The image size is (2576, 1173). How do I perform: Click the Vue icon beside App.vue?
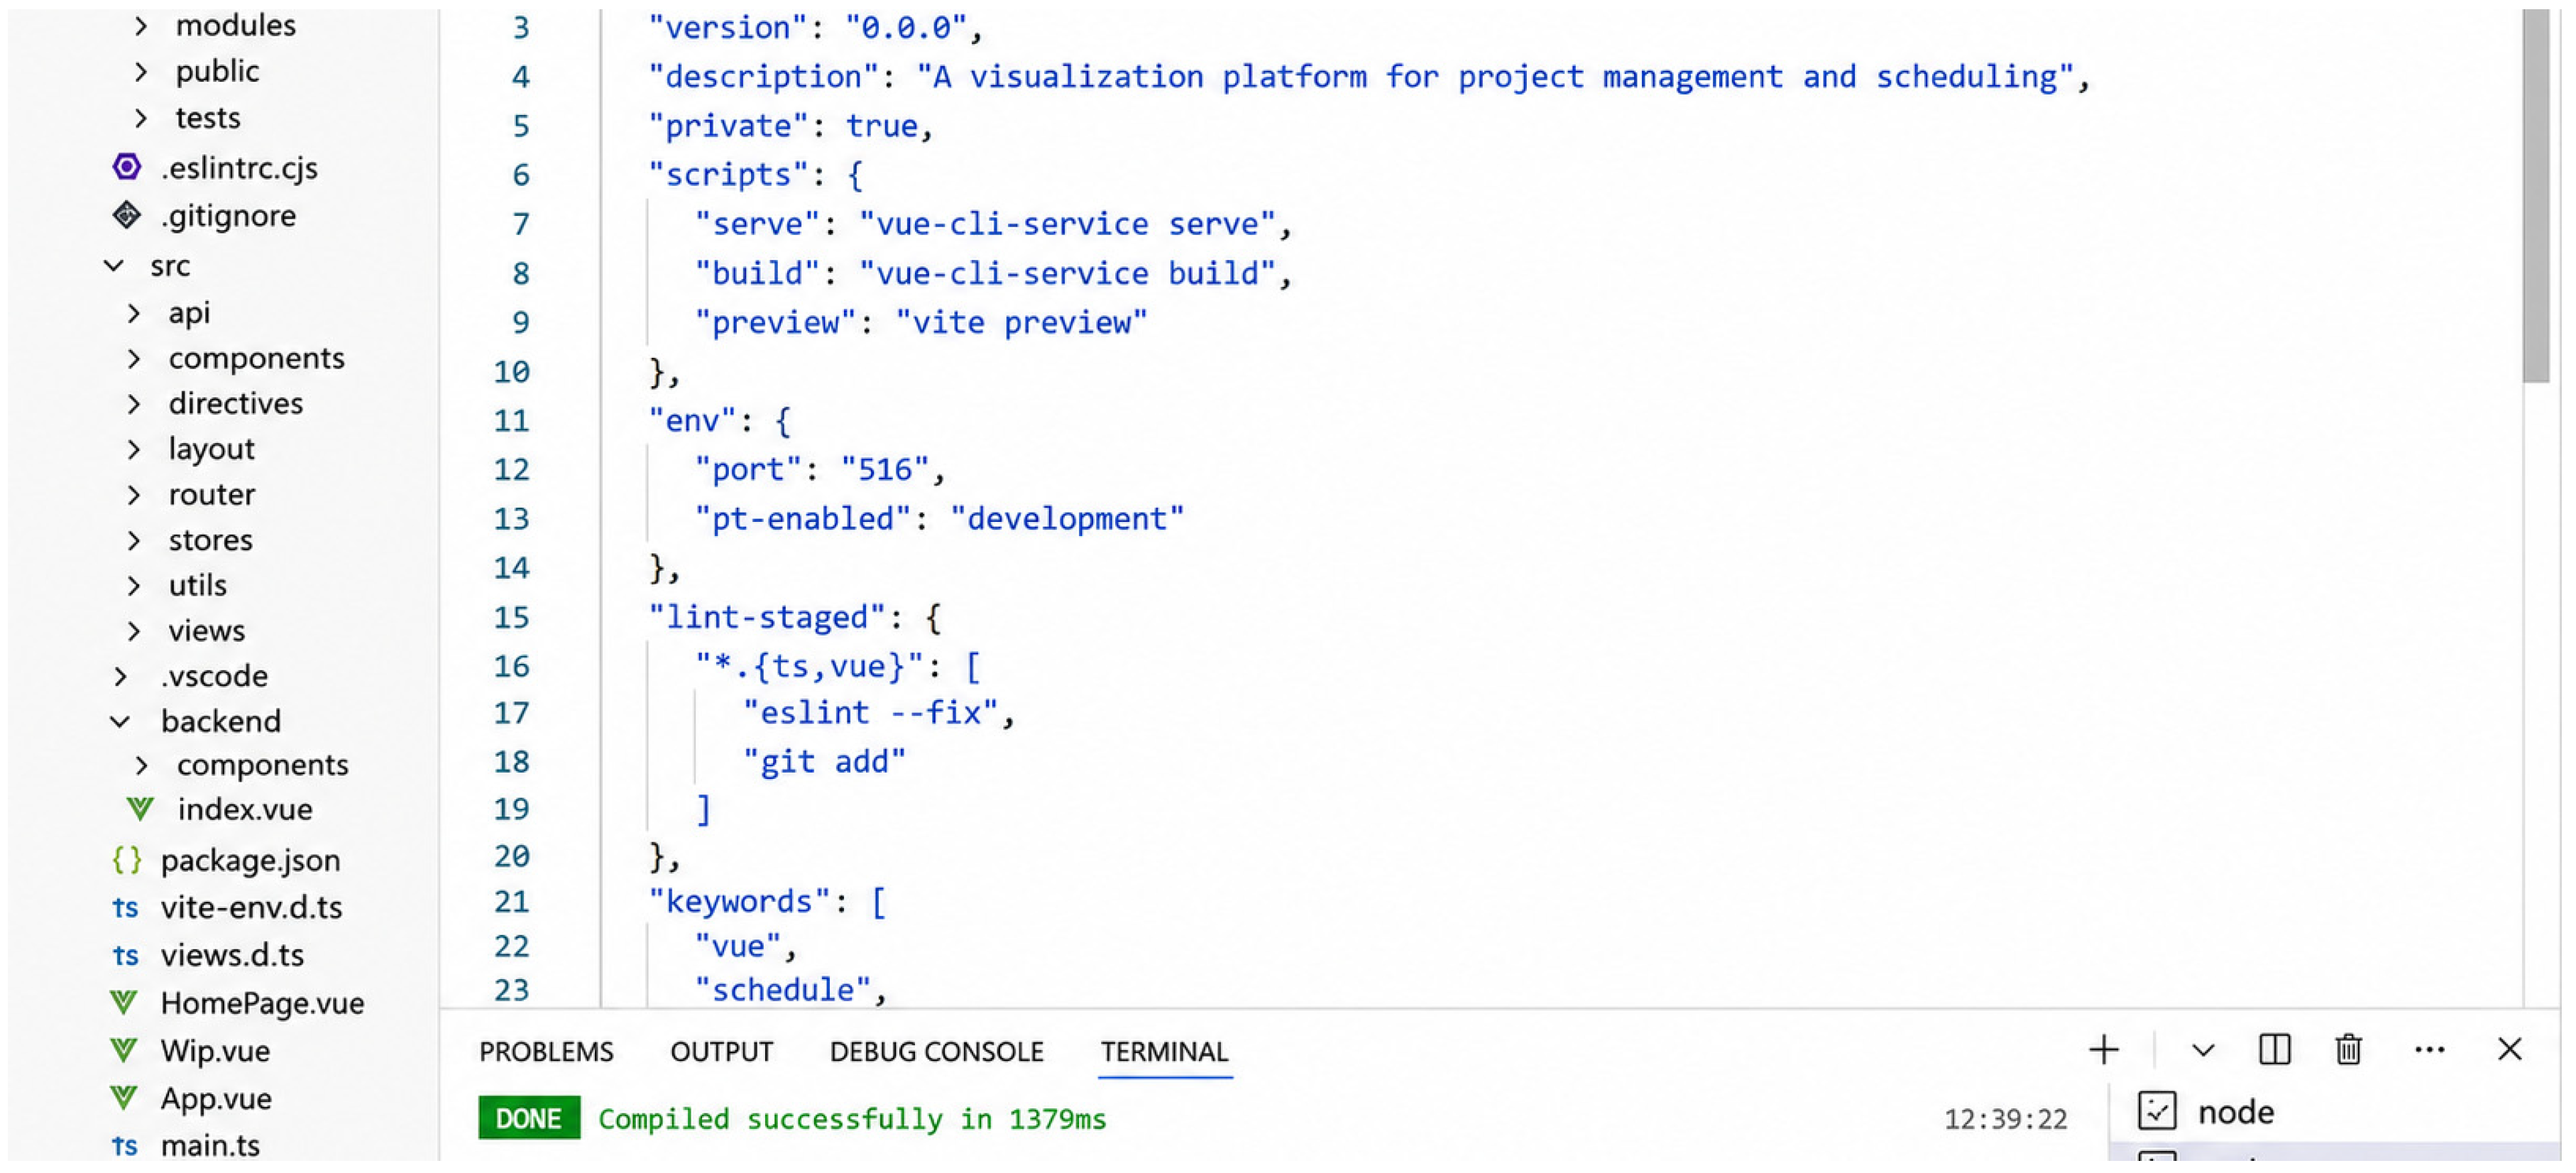click(124, 1099)
